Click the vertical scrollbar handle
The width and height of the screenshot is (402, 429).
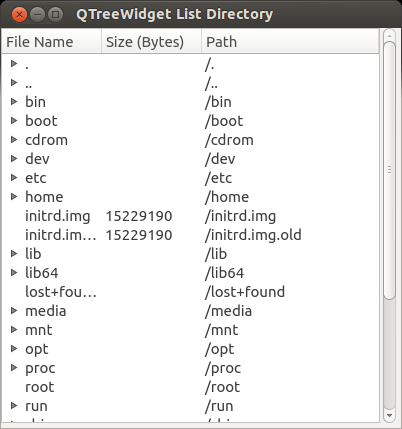[389, 170]
